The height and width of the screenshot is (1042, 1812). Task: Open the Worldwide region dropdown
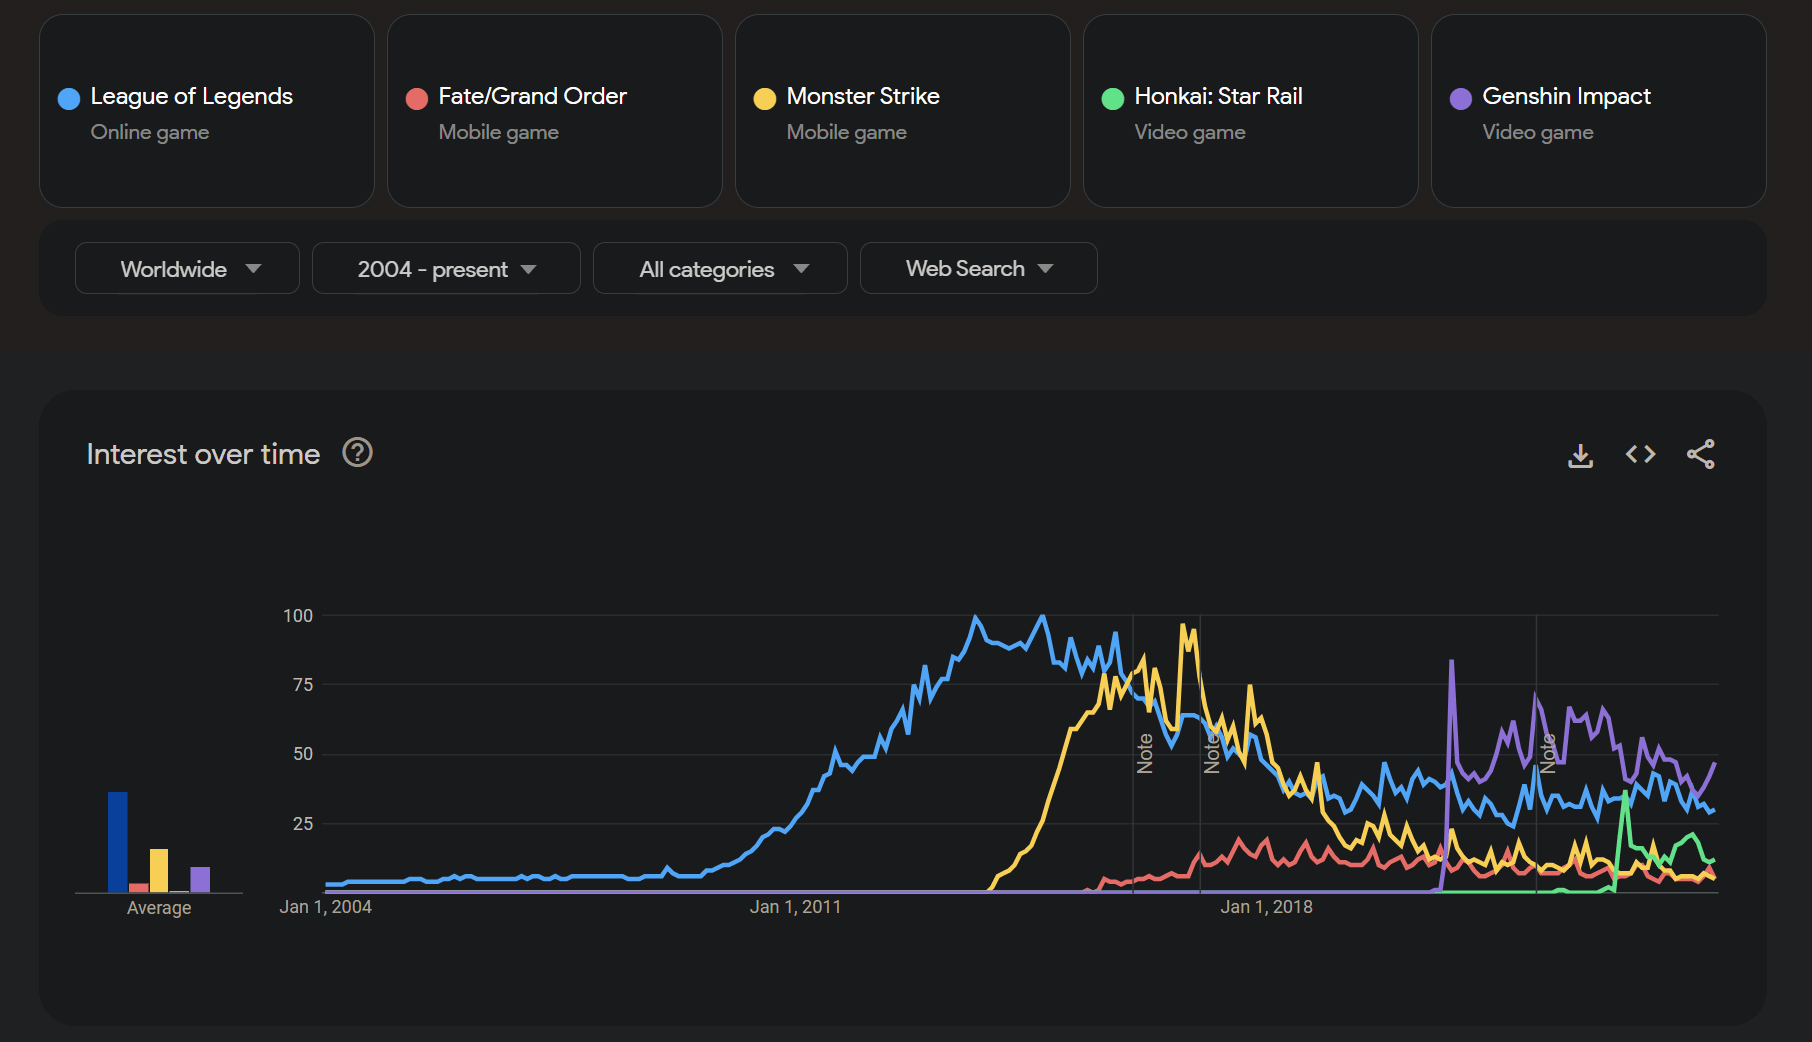[x=187, y=269]
